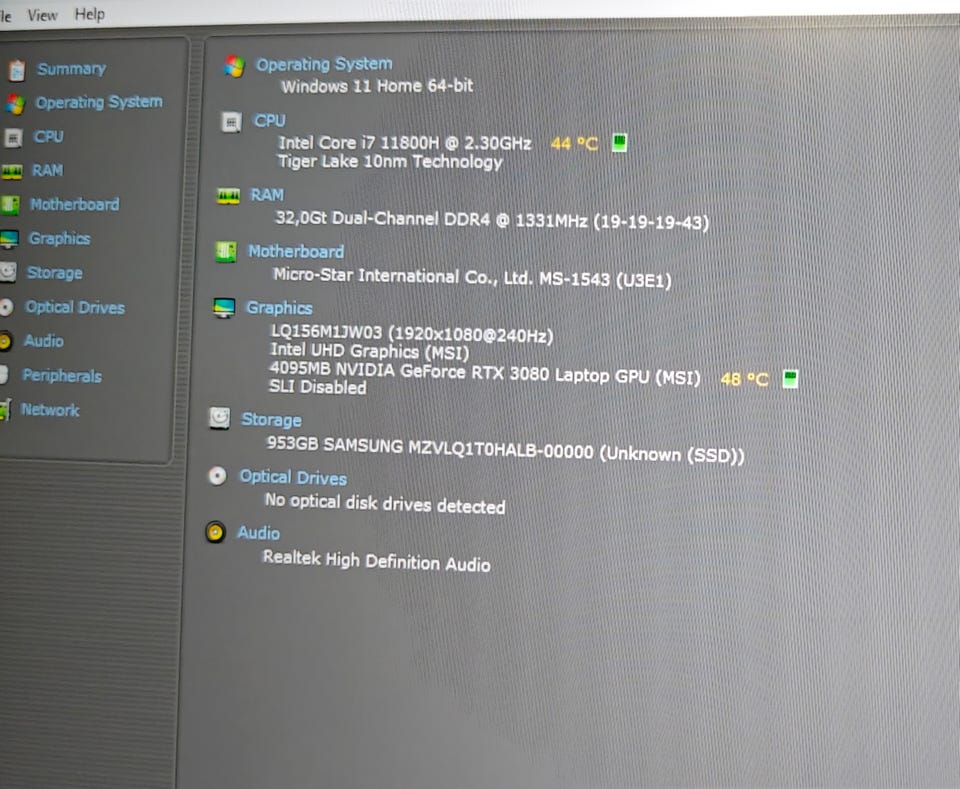Open Optical Drives in the sidebar
Viewport: 960px width, 789px height.
click(75, 307)
